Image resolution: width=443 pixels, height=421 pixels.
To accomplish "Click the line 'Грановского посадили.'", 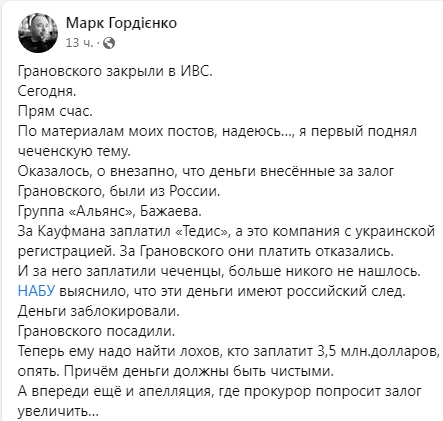I will click(x=96, y=331).
